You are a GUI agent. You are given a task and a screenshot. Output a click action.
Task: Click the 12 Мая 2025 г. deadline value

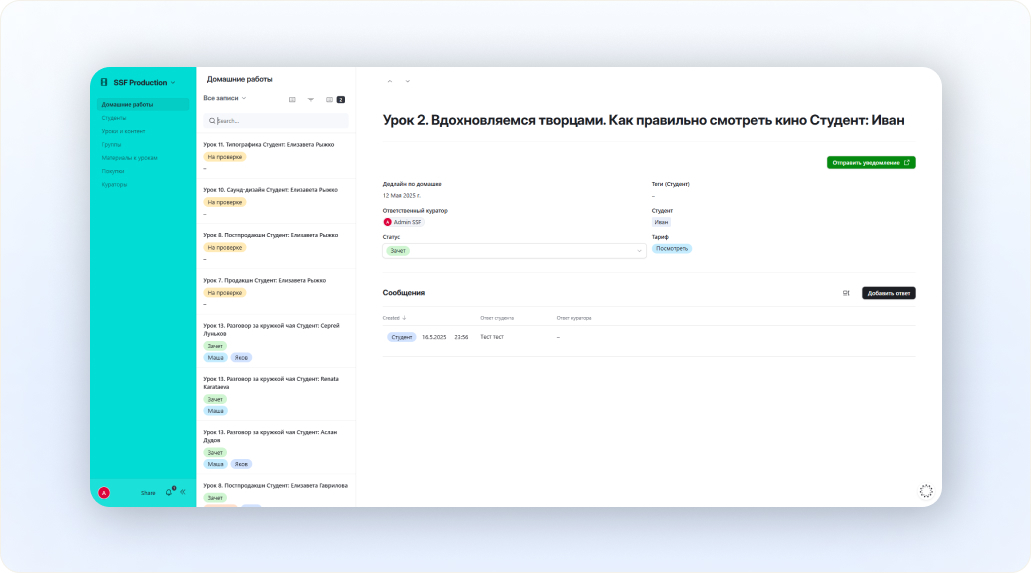click(402, 195)
